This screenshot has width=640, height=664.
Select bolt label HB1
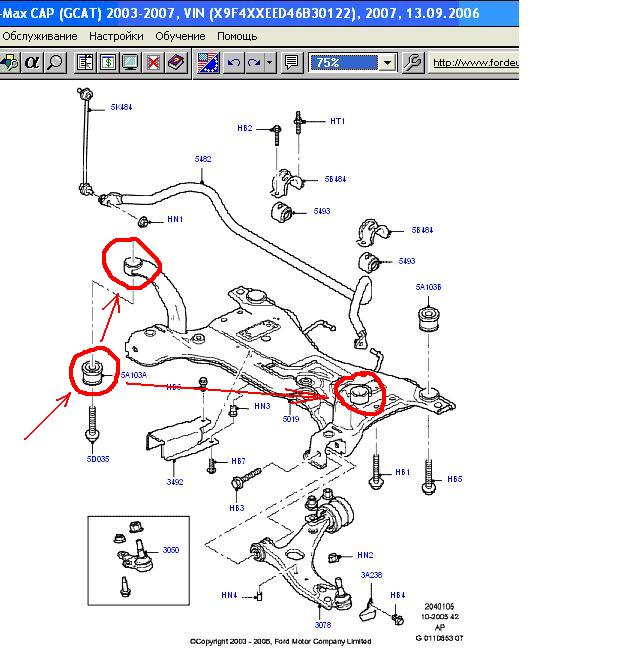(x=402, y=472)
